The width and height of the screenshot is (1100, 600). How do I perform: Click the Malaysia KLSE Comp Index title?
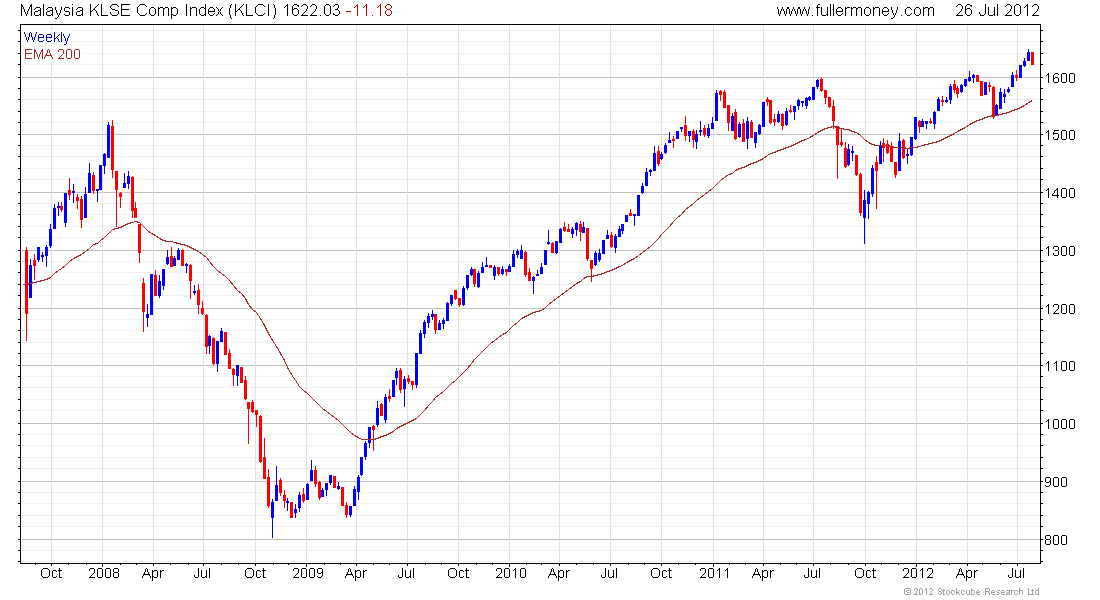point(149,11)
